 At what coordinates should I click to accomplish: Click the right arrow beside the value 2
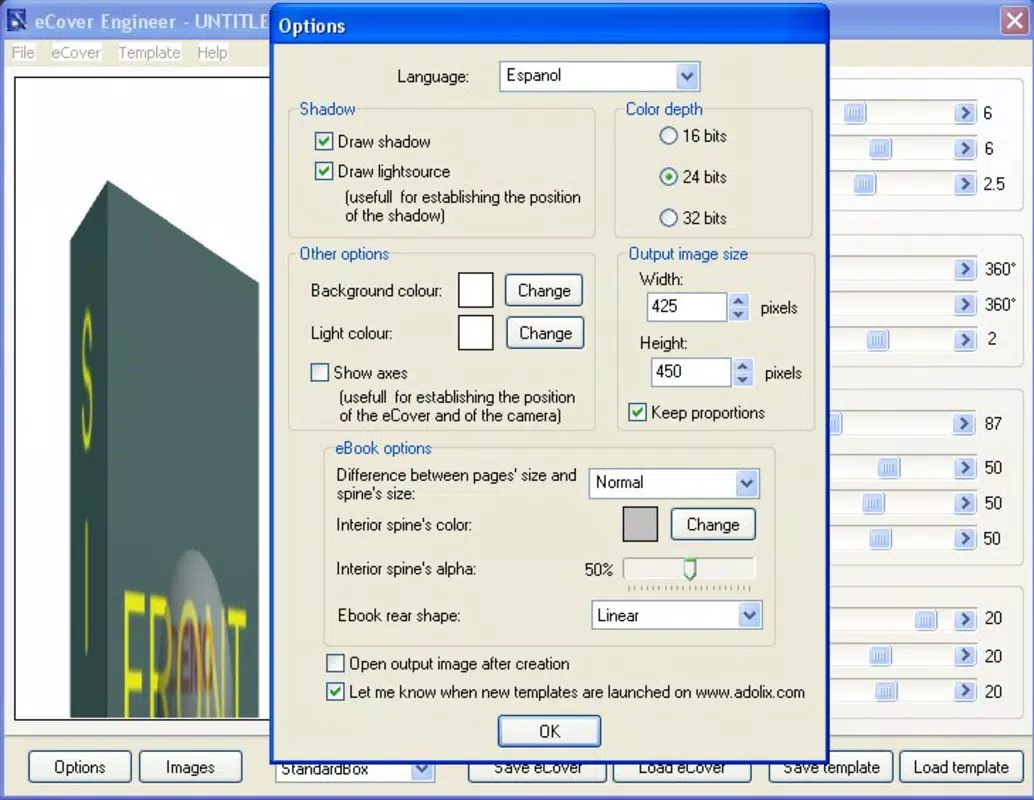pyautogui.click(x=965, y=340)
